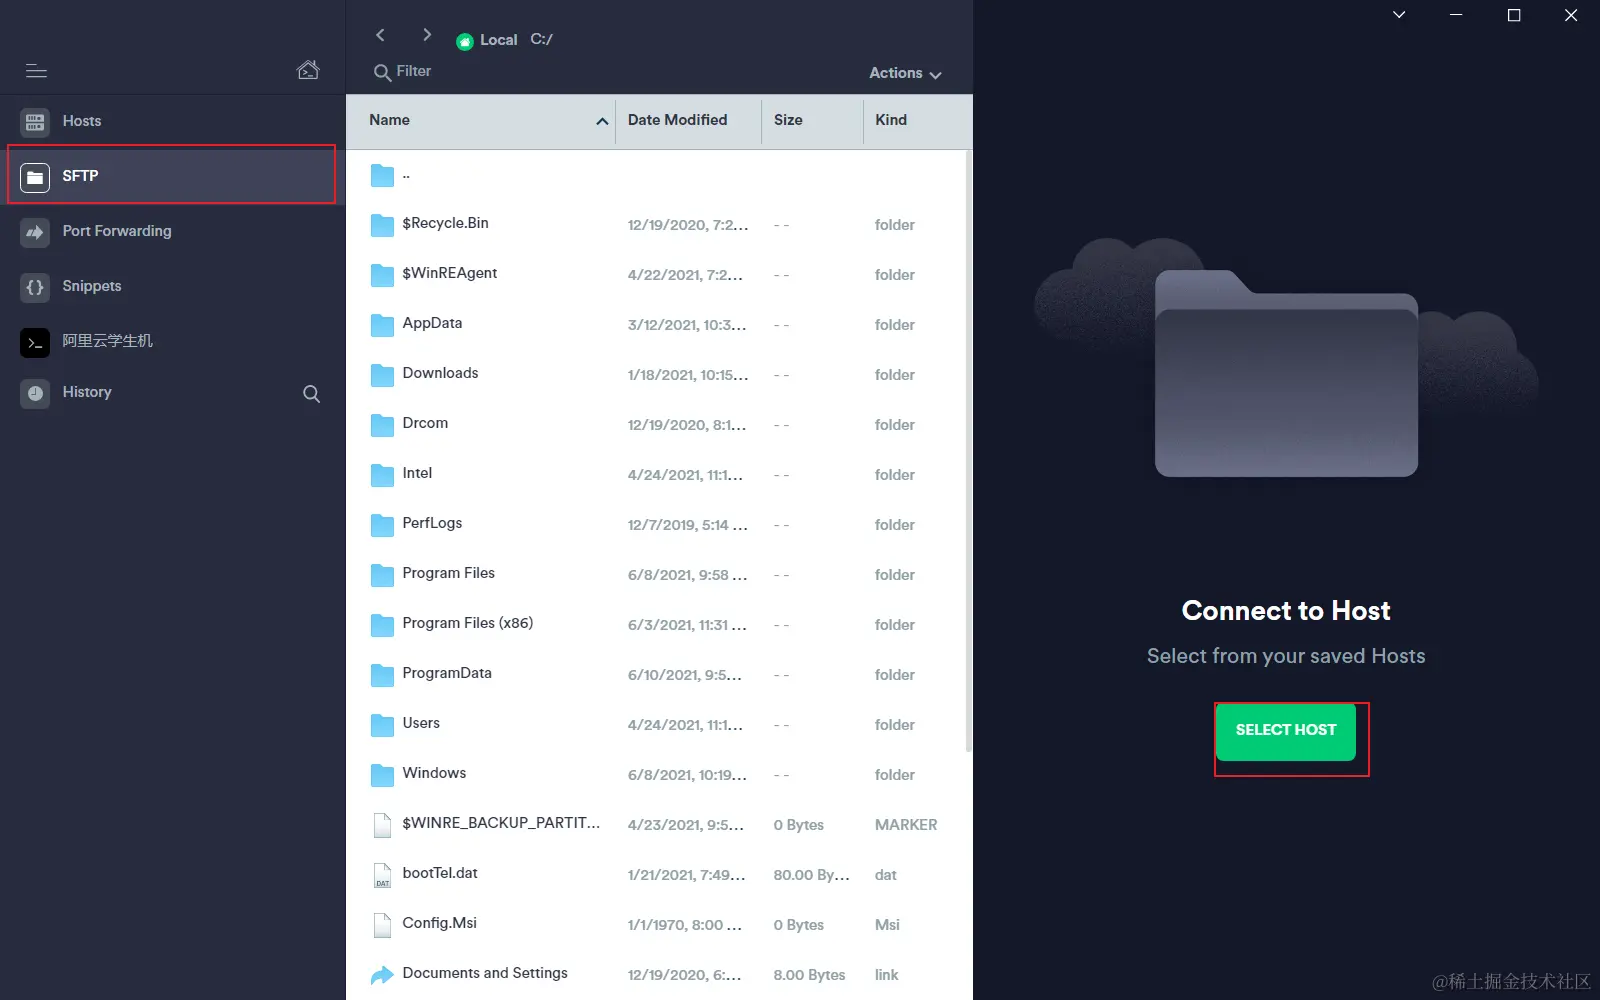Select the Intel folder
Image resolution: width=1600 pixels, height=1000 pixels.
click(658, 475)
